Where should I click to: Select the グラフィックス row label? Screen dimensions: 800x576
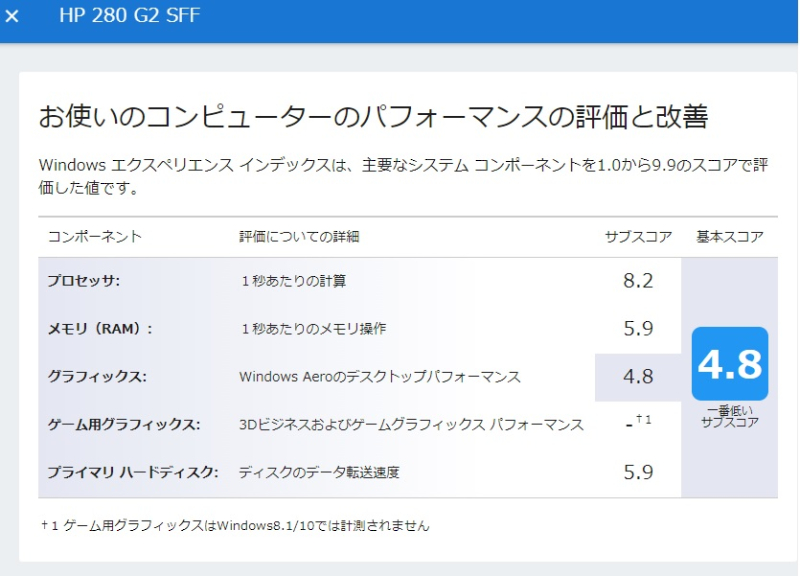pos(97,377)
